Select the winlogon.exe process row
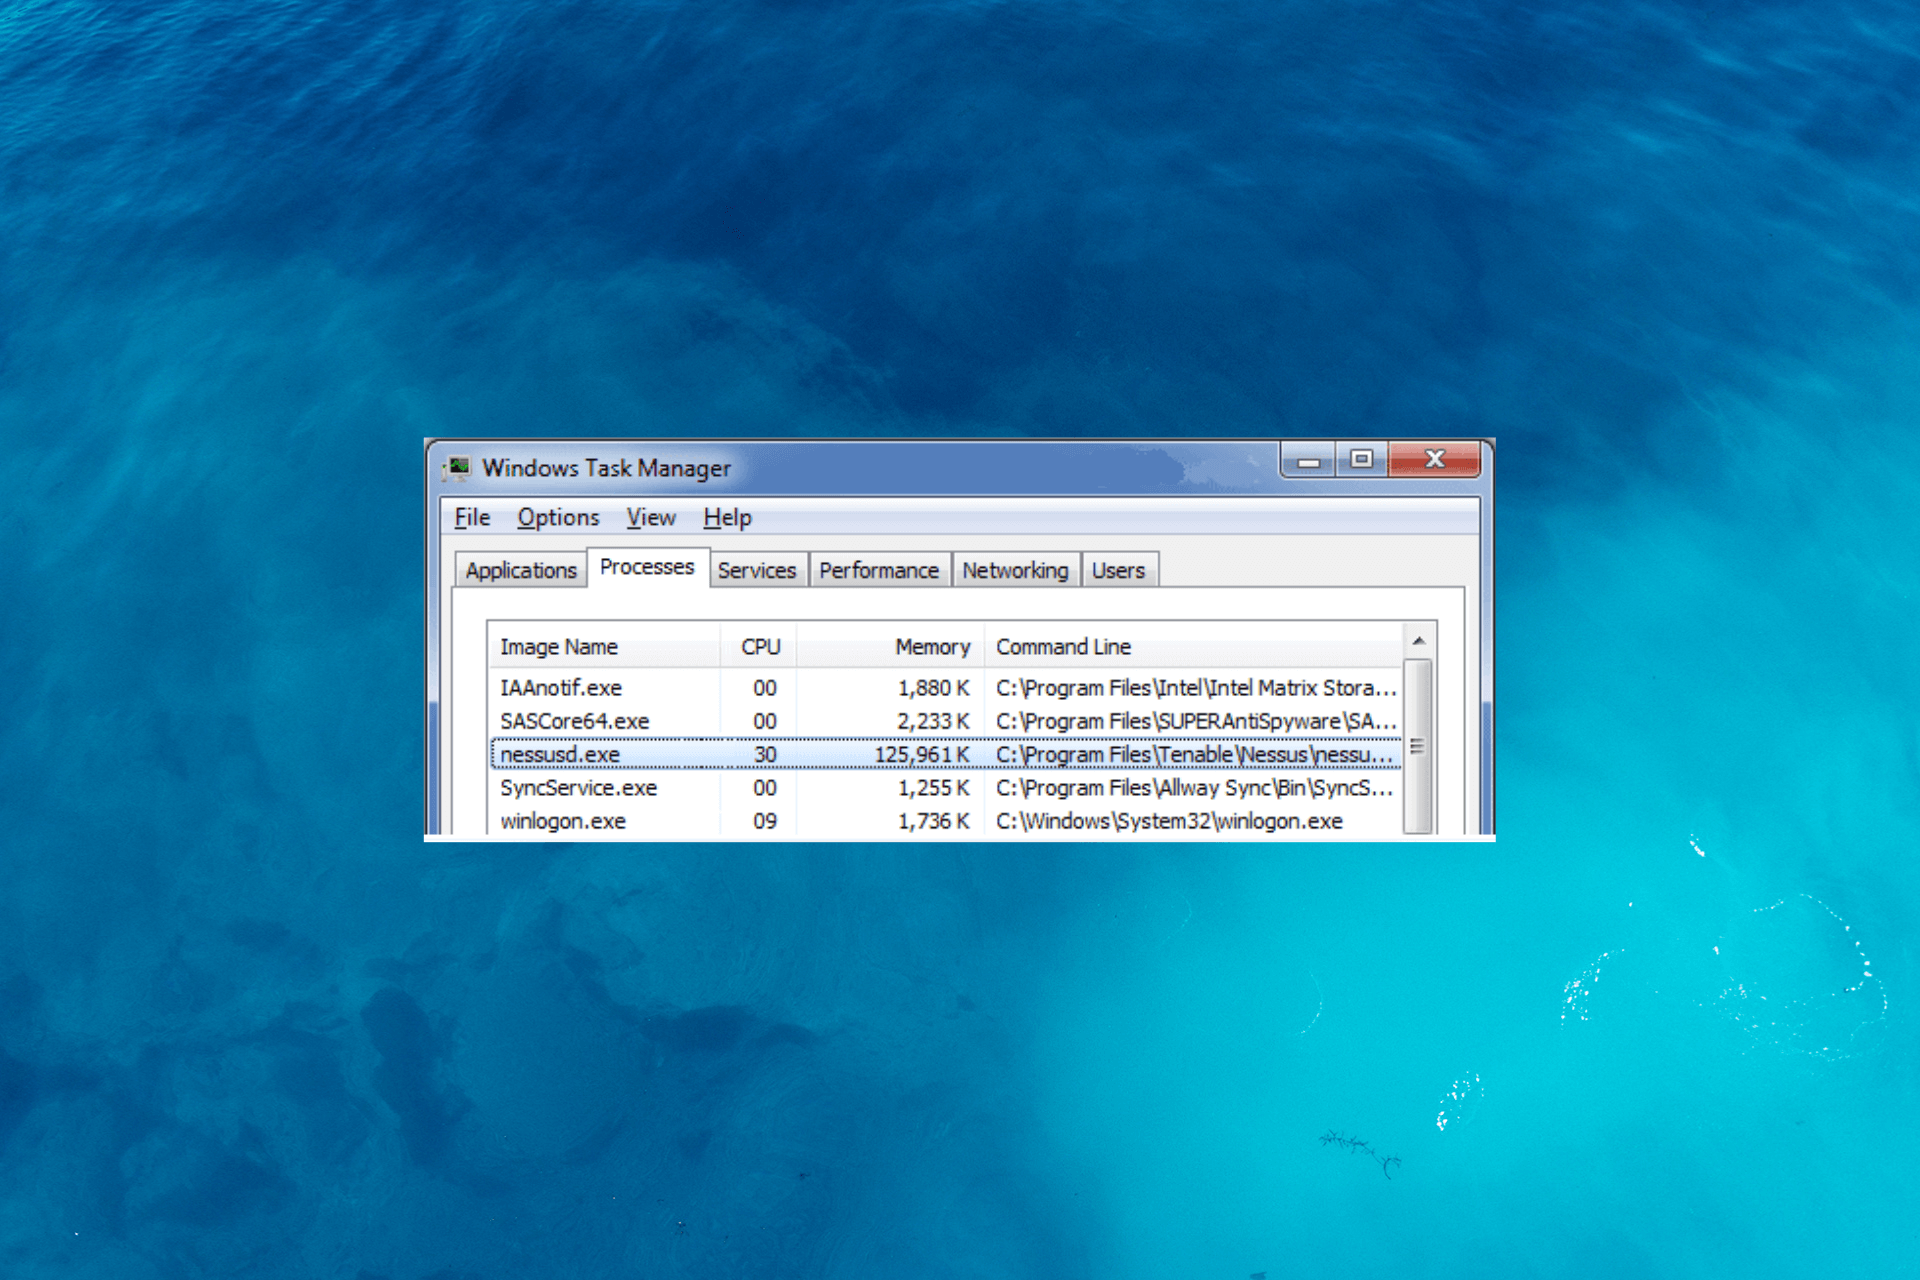1920x1280 pixels. (946, 821)
